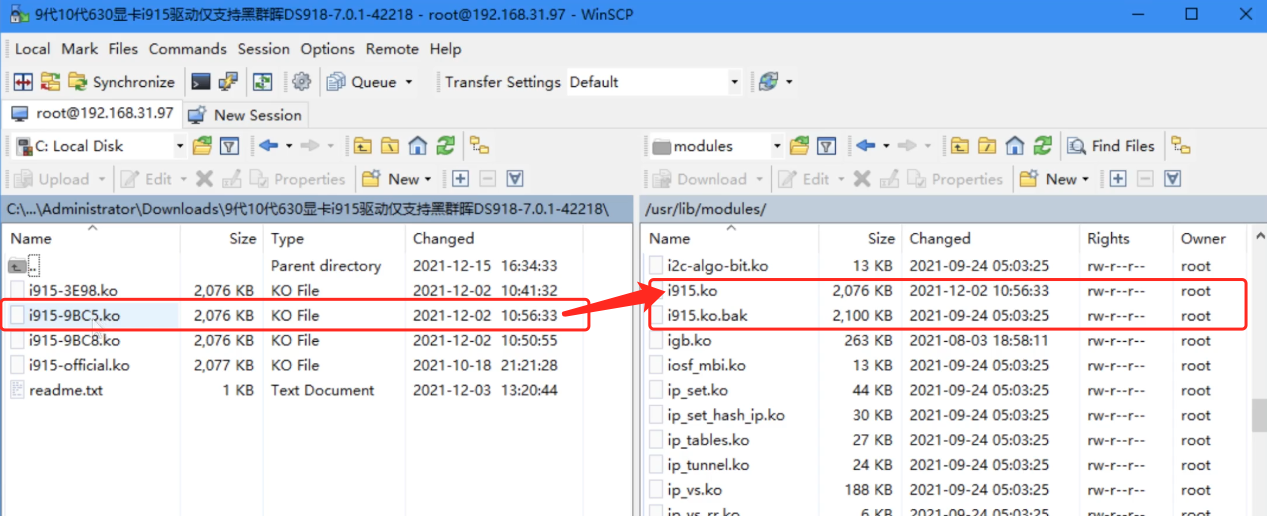Click the local panel New button
The image size is (1267, 516).
tap(396, 179)
